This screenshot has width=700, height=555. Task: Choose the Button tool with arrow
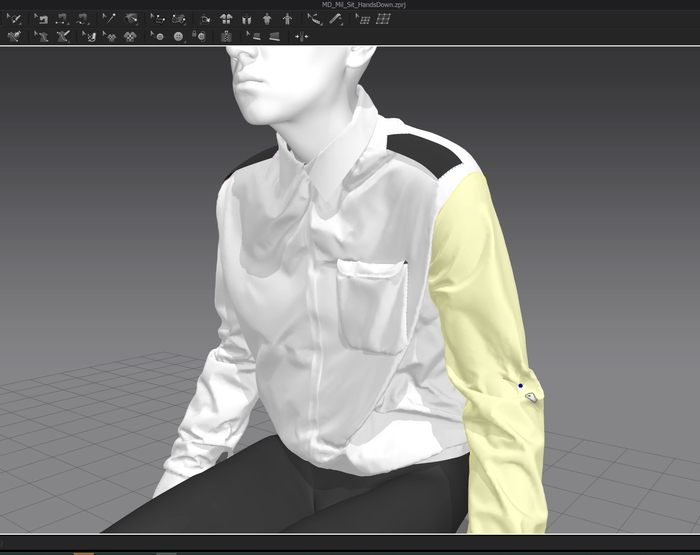[158, 36]
